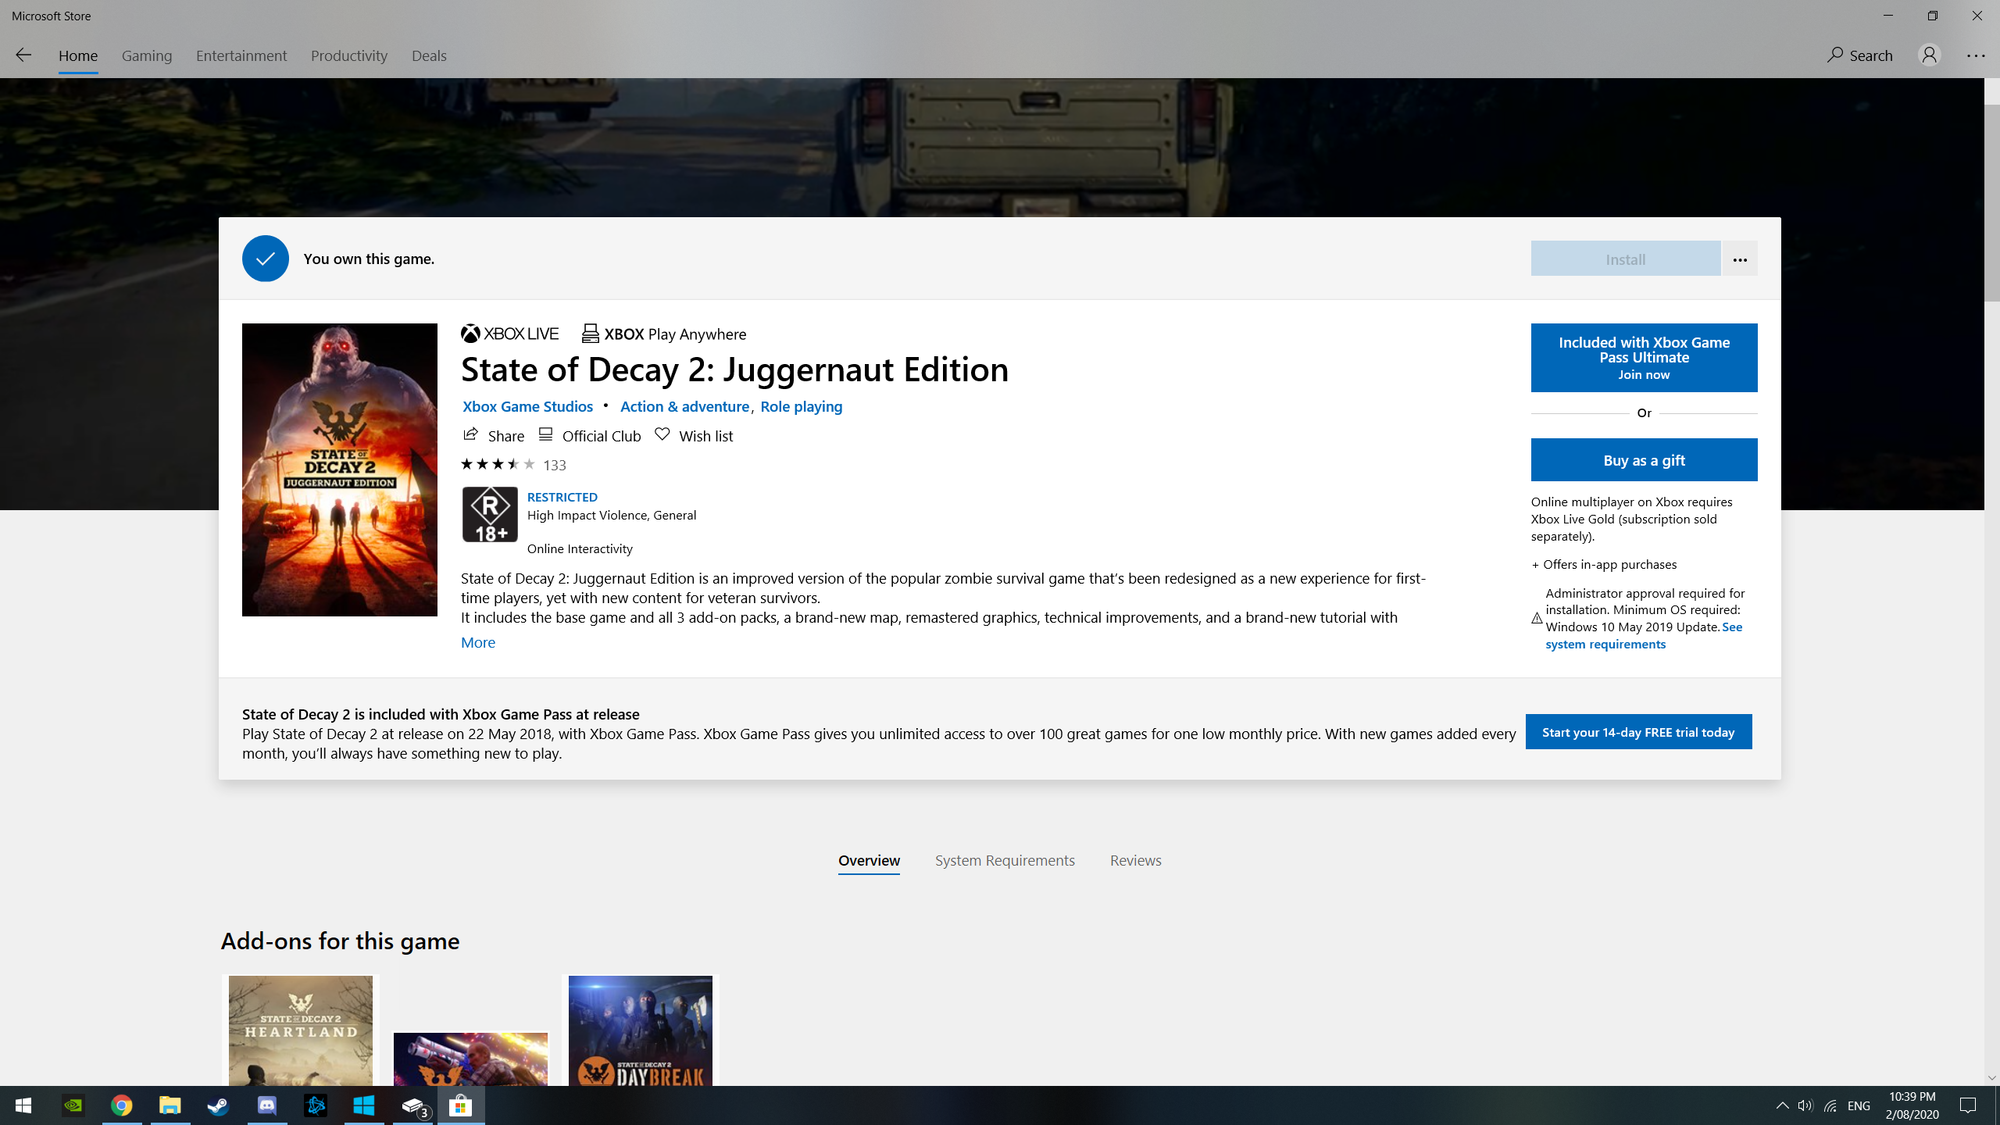
Task: Click the Offers in-app purchases text
Action: [x=1604, y=564]
